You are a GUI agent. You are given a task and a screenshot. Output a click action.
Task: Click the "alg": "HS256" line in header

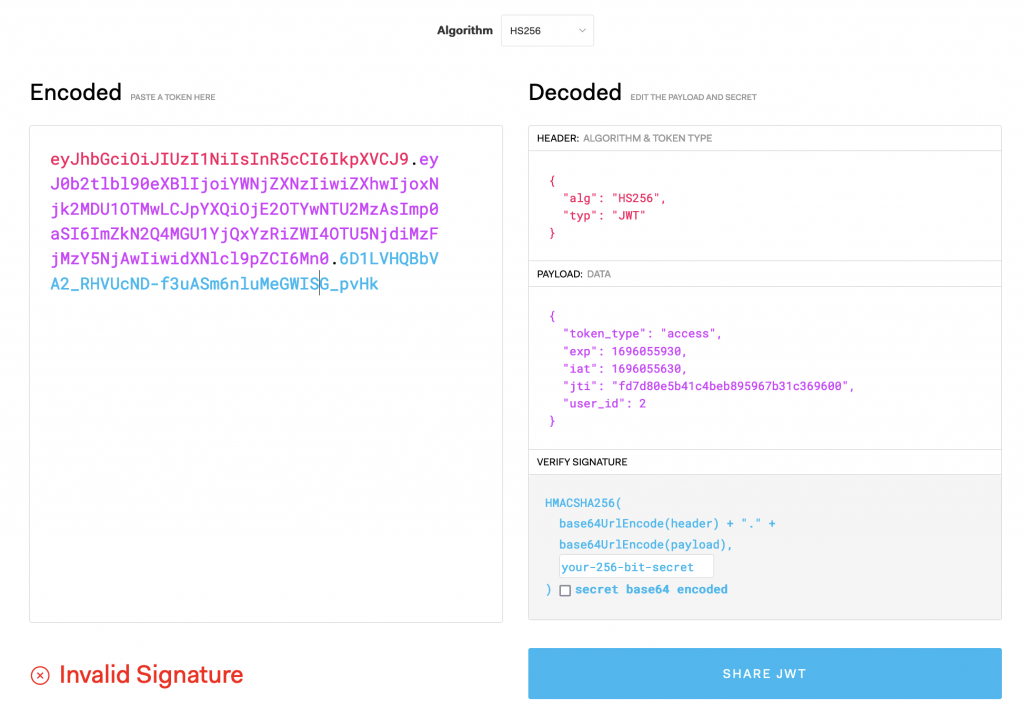[614, 198]
